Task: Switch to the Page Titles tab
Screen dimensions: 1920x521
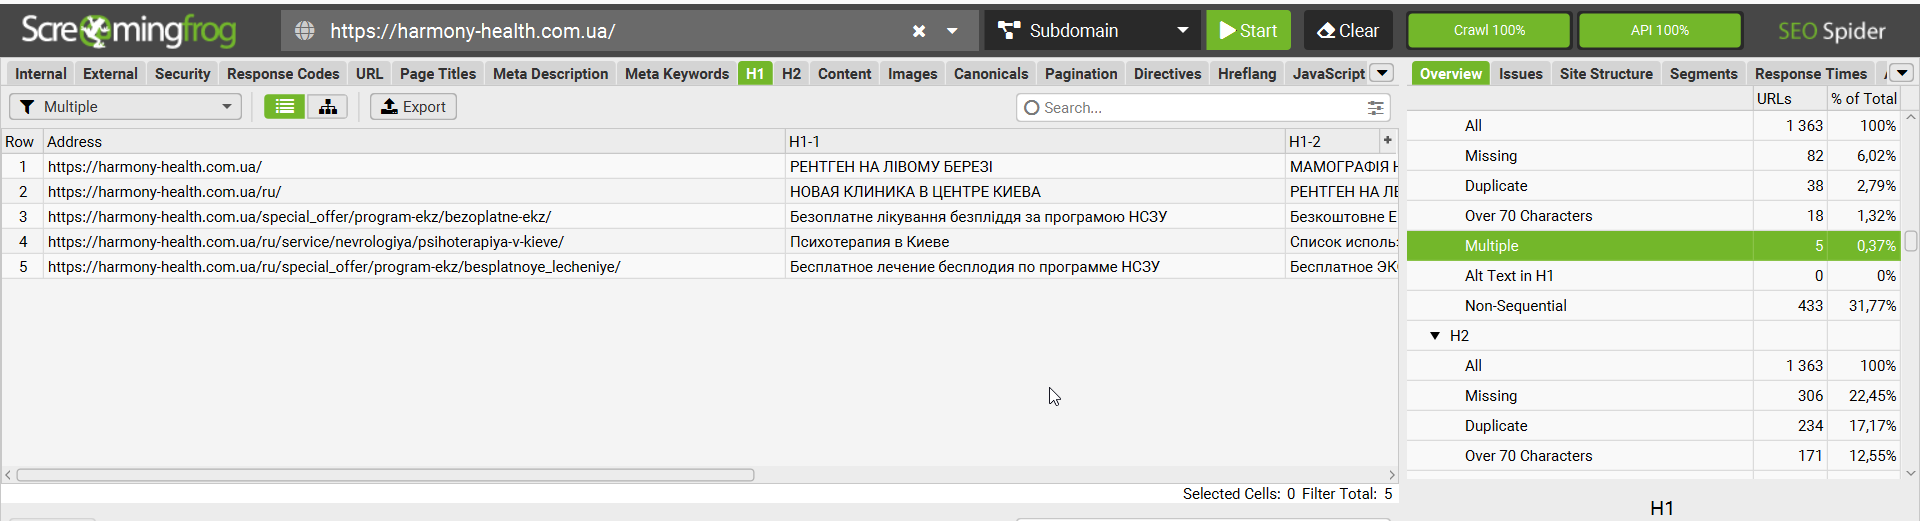Action: [438, 74]
